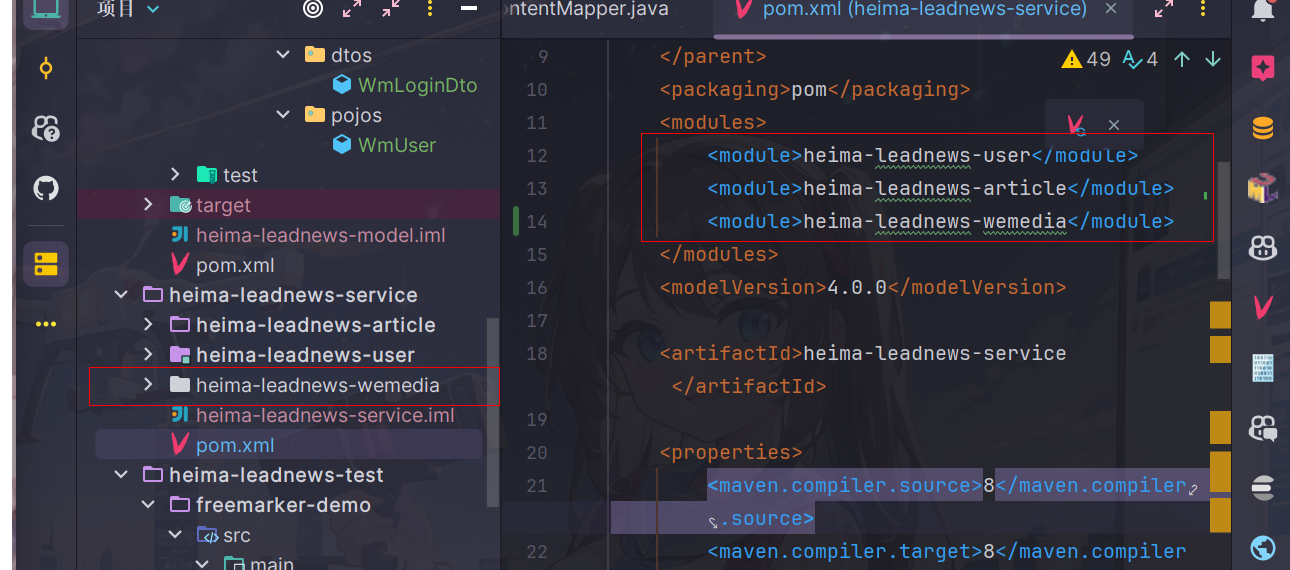Hide the project panel with minus icon
1290x570 pixels.
(x=469, y=9)
